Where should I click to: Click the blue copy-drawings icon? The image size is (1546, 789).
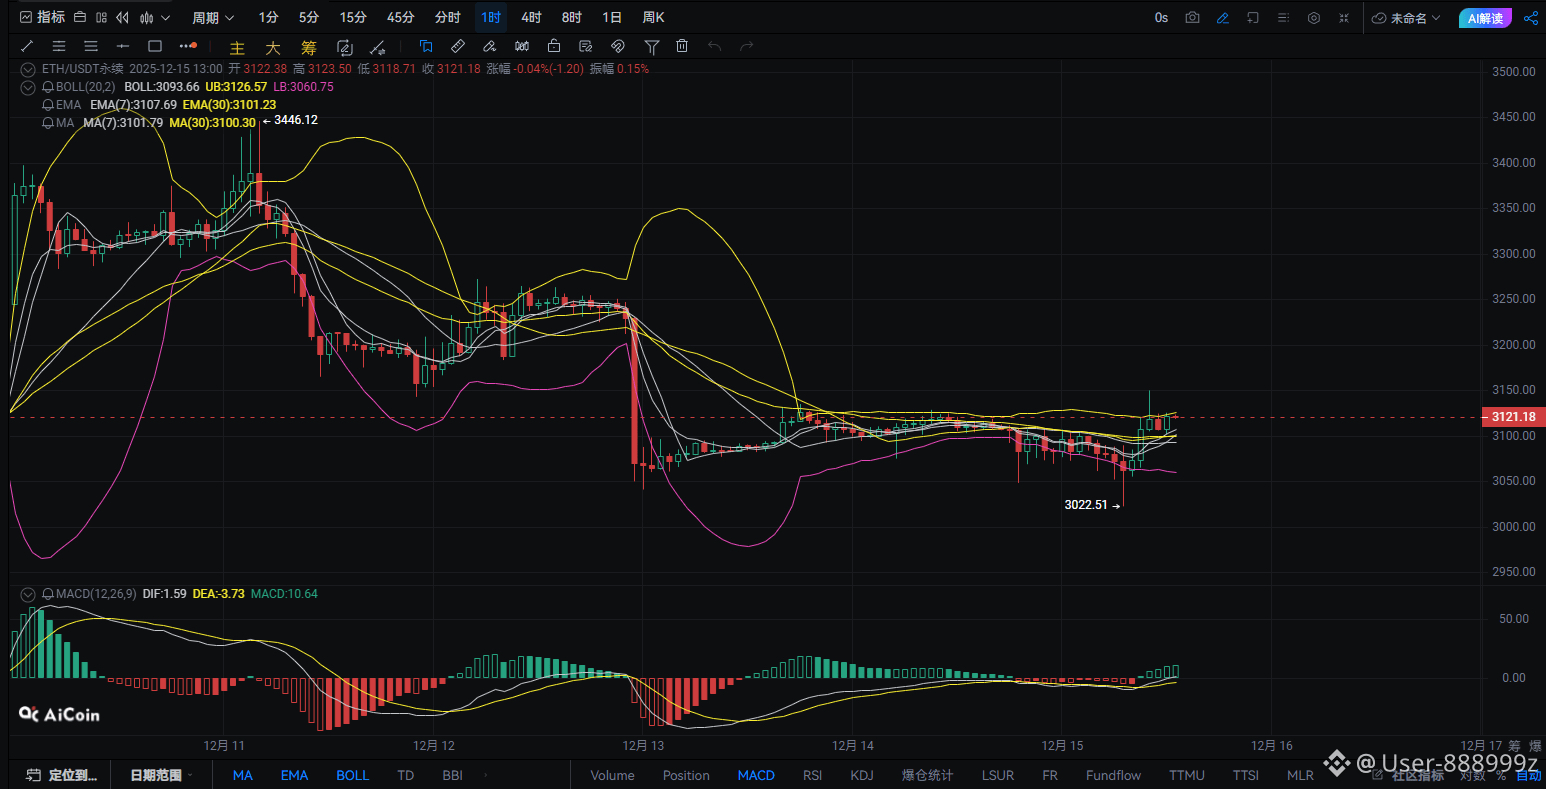click(x=425, y=46)
